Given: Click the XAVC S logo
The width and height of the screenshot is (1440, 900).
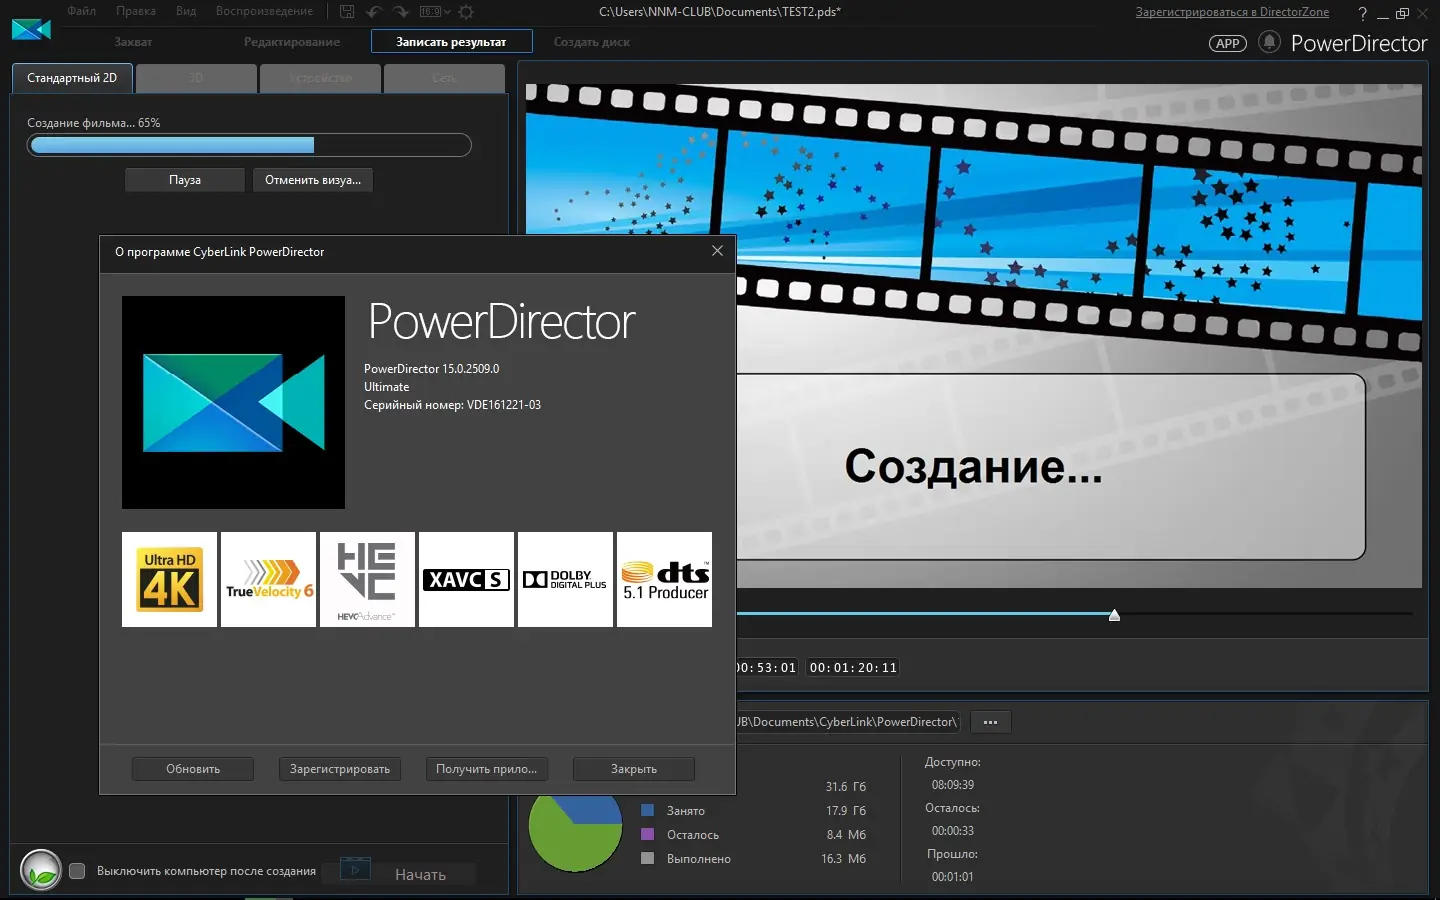Looking at the screenshot, I should point(466,580).
